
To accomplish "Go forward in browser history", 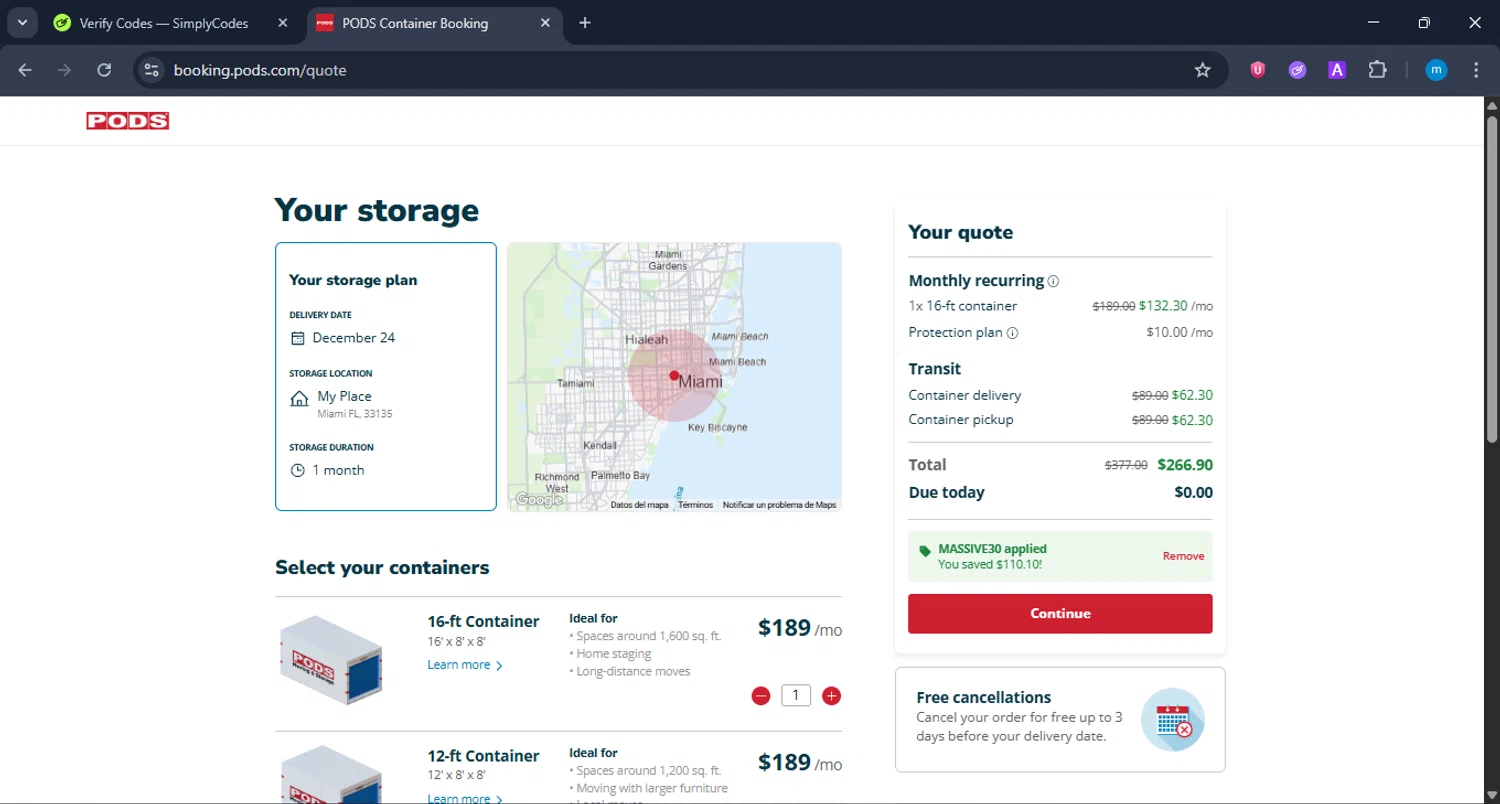I will [64, 70].
